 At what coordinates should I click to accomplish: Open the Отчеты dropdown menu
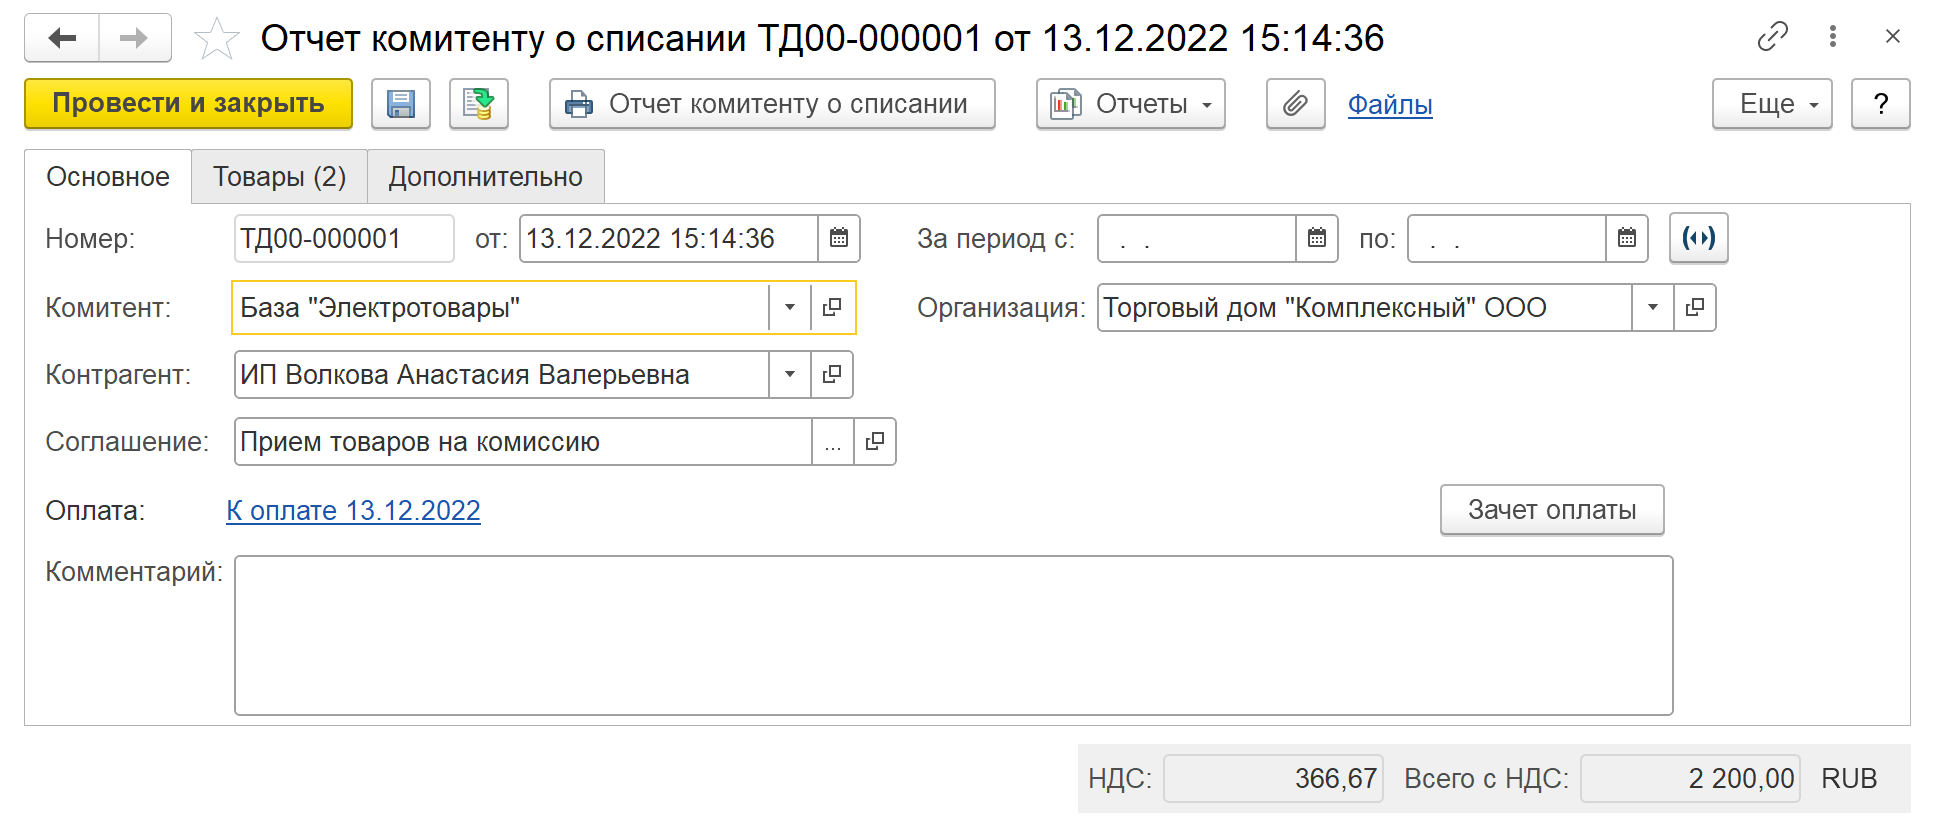coord(1131,104)
